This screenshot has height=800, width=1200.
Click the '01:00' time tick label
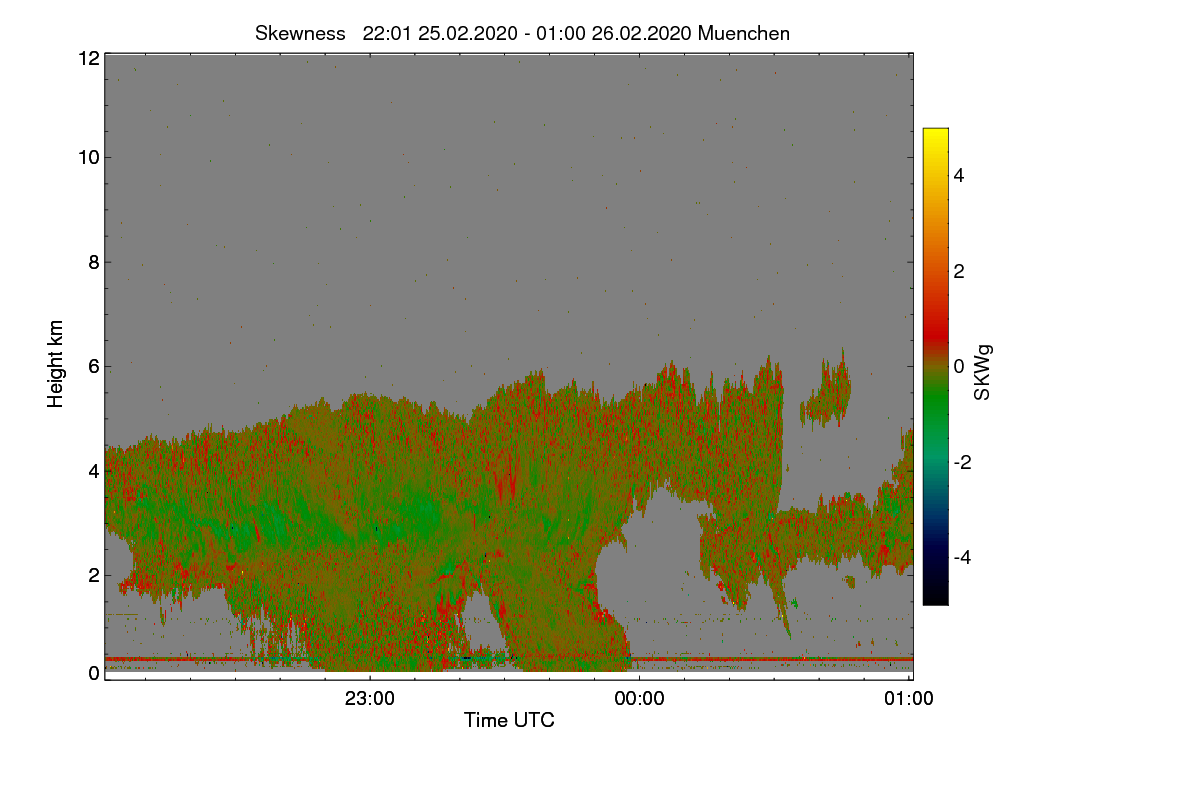click(909, 699)
